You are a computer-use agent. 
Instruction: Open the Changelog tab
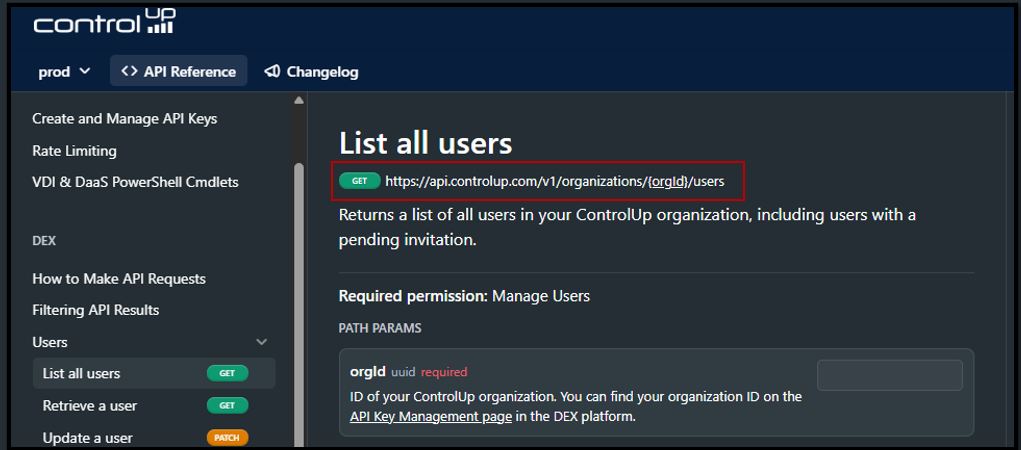click(x=311, y=72)
